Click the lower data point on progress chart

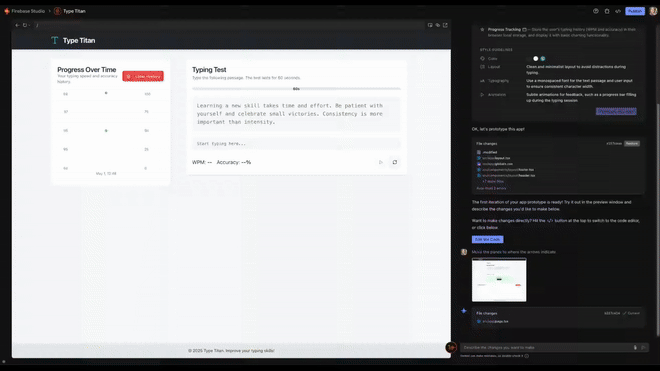tap(106, 131)
